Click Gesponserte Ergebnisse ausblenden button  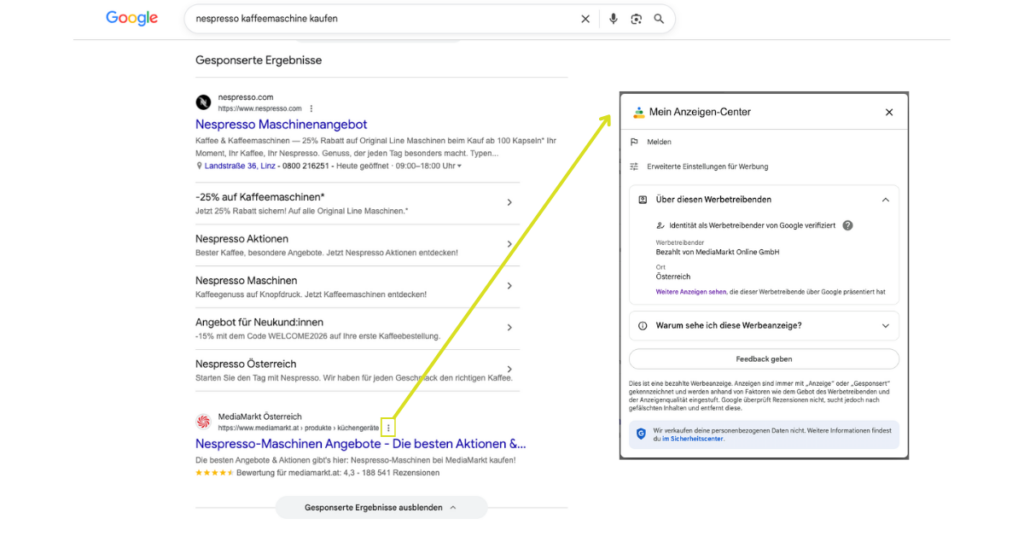[x=381, y=507]
